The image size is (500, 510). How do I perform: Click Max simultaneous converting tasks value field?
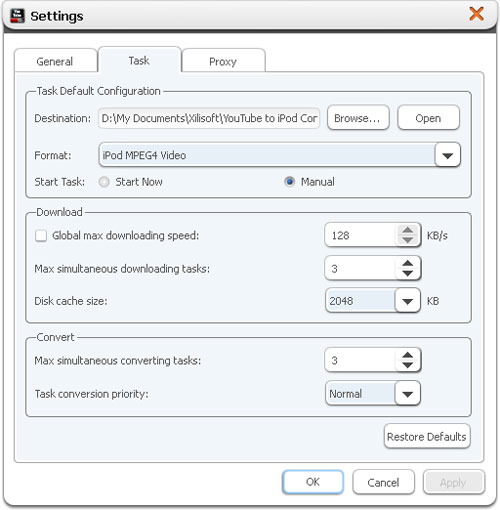[361, 360]
